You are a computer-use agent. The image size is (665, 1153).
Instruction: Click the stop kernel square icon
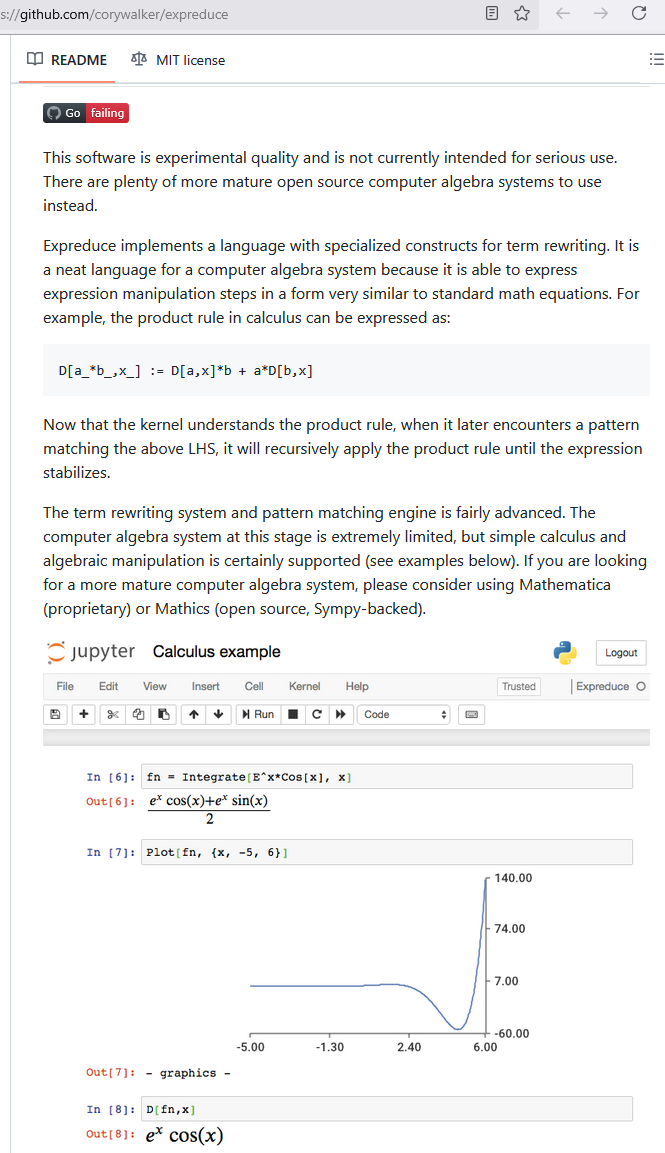point(293,714)
